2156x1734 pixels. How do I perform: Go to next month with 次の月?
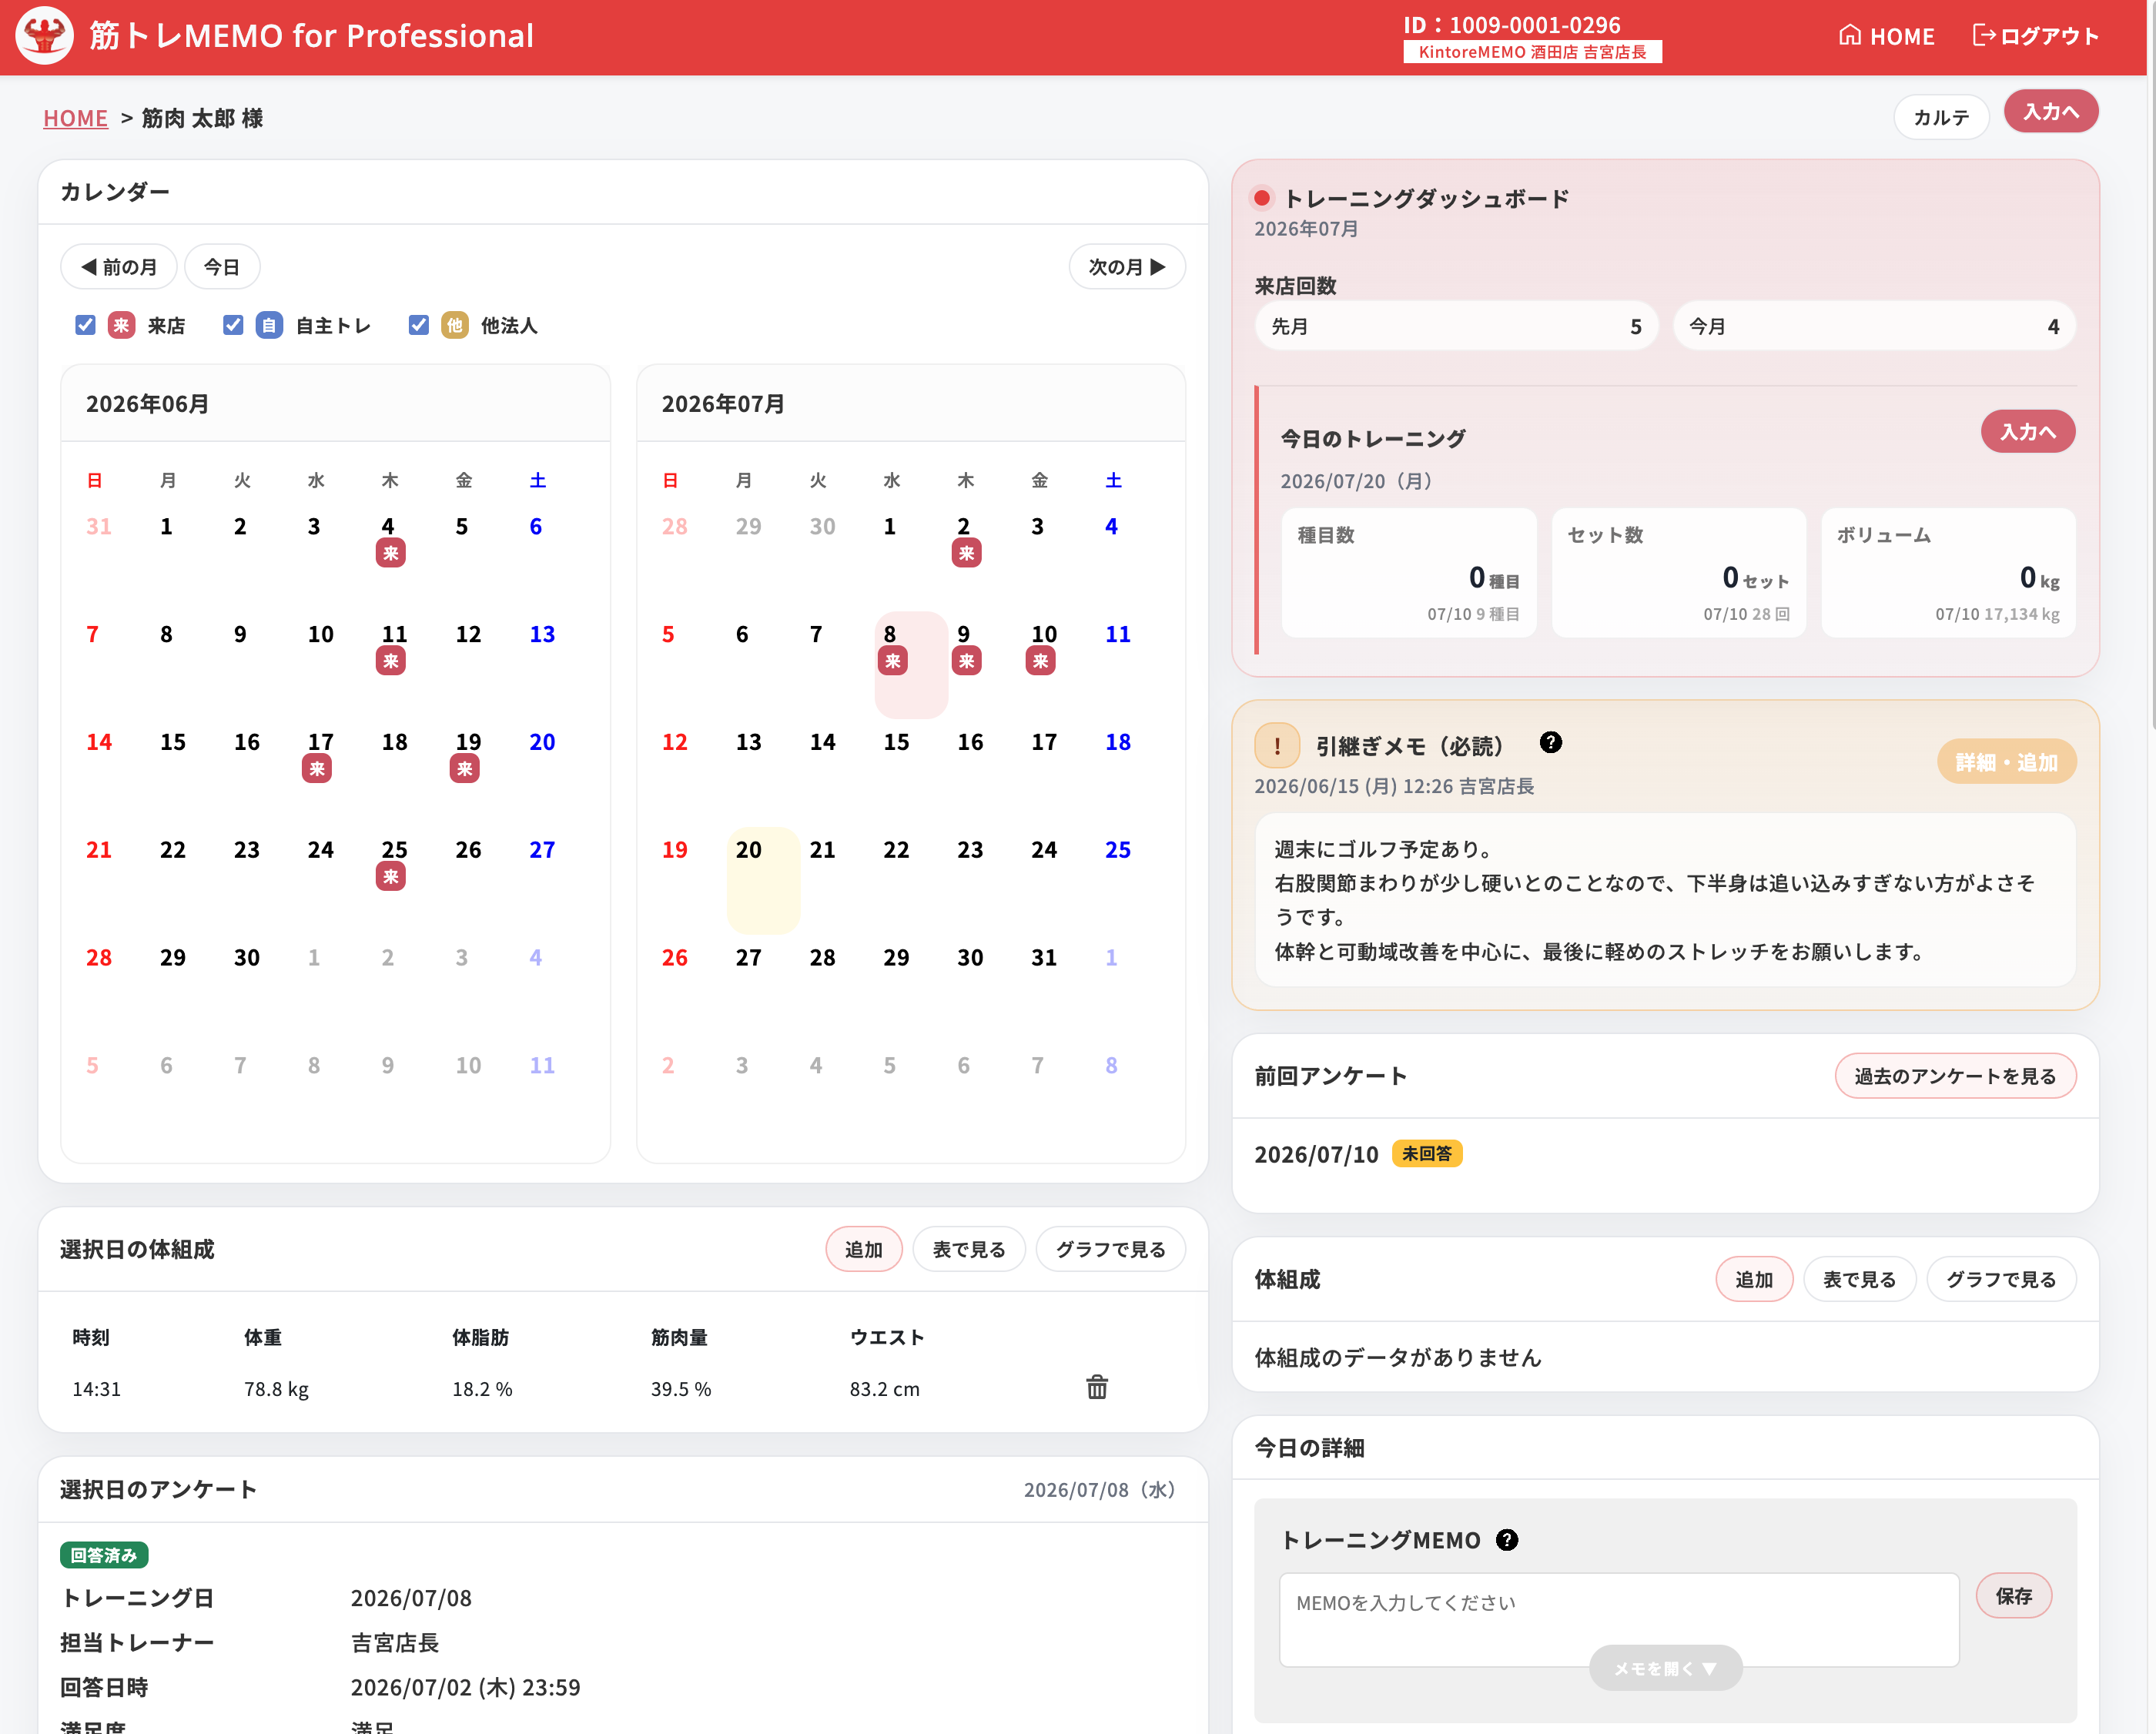pyautogui.click(x=1127, y=267)
